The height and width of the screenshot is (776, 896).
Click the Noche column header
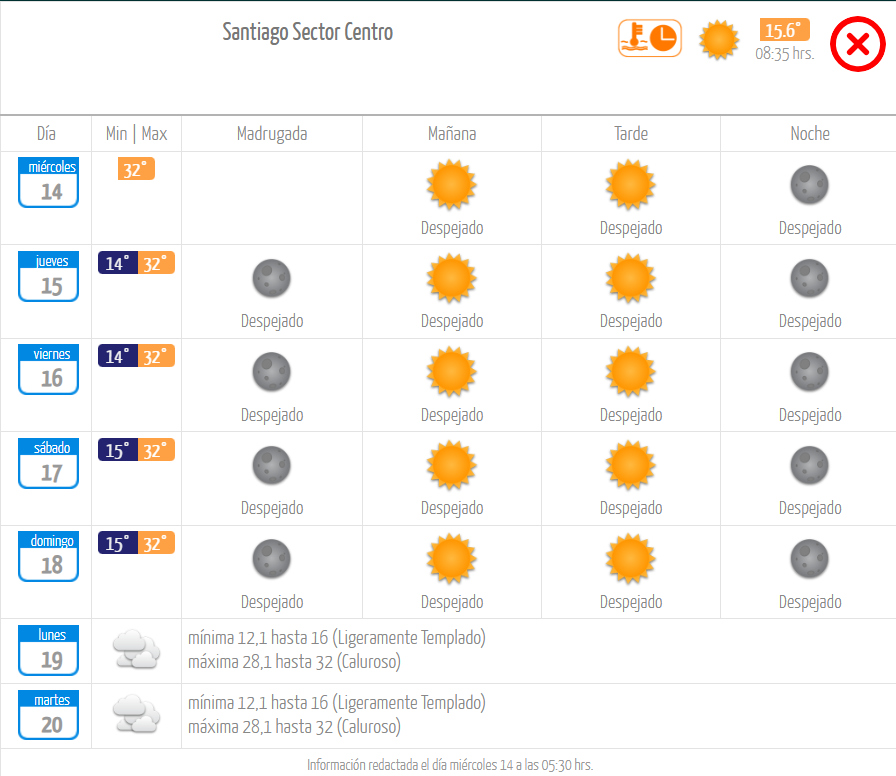pyautogui.click(x=810, y=134)
